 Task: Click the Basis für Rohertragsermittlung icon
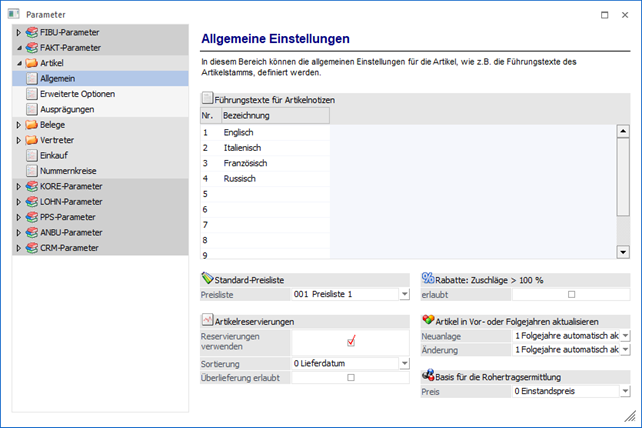(x=427, y=375)
